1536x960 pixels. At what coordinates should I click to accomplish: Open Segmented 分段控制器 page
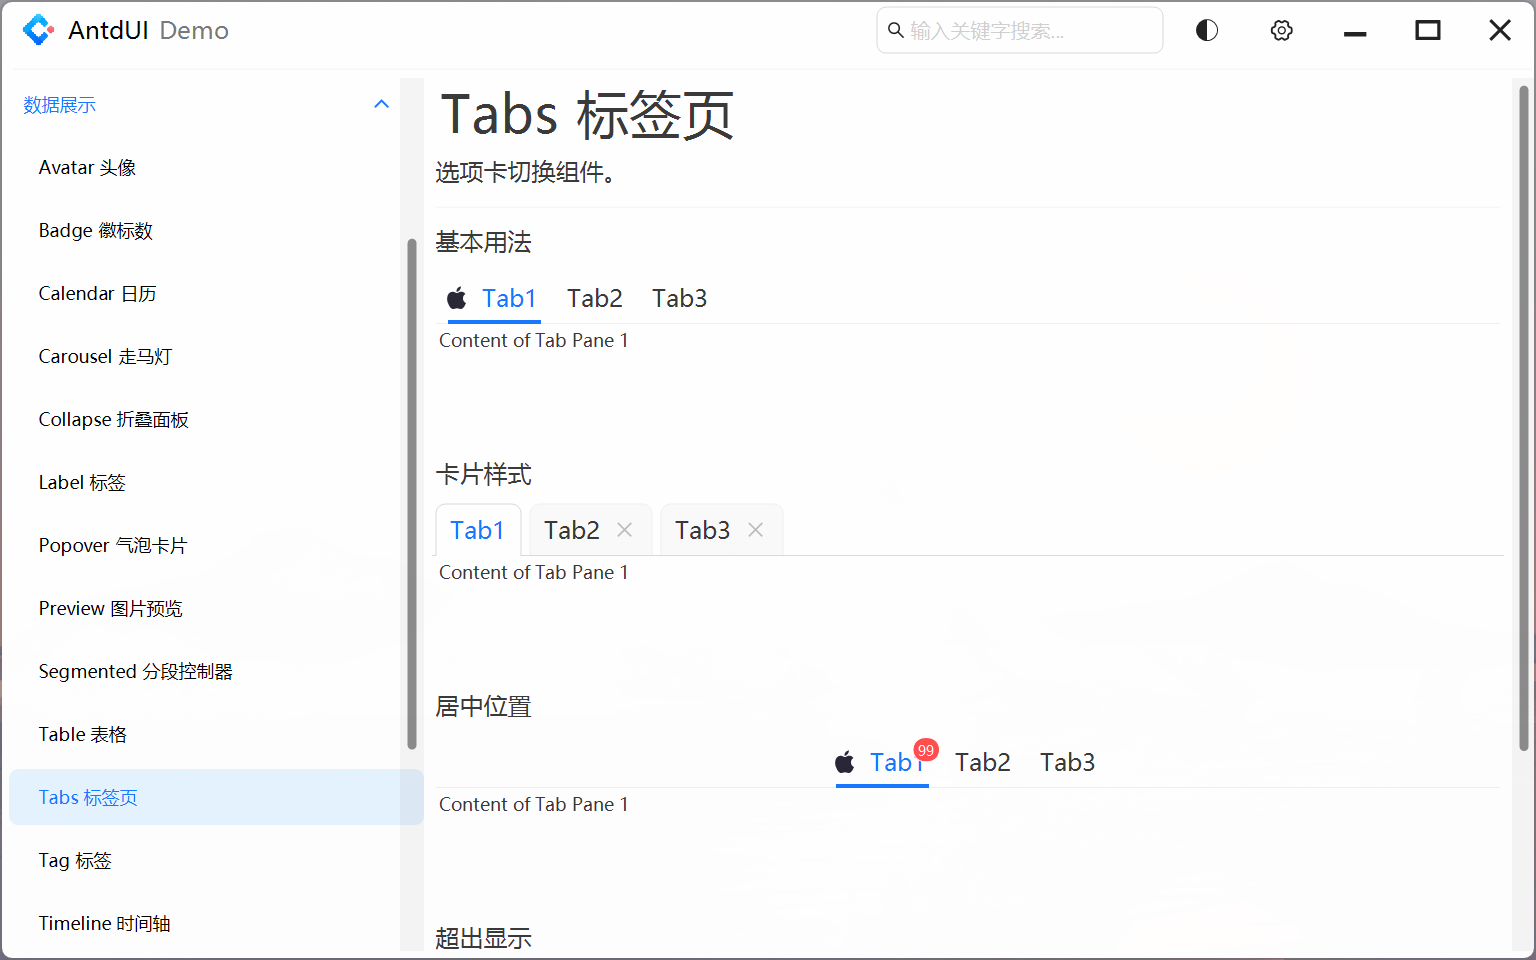pyautogui.click(x=136, y=671)
